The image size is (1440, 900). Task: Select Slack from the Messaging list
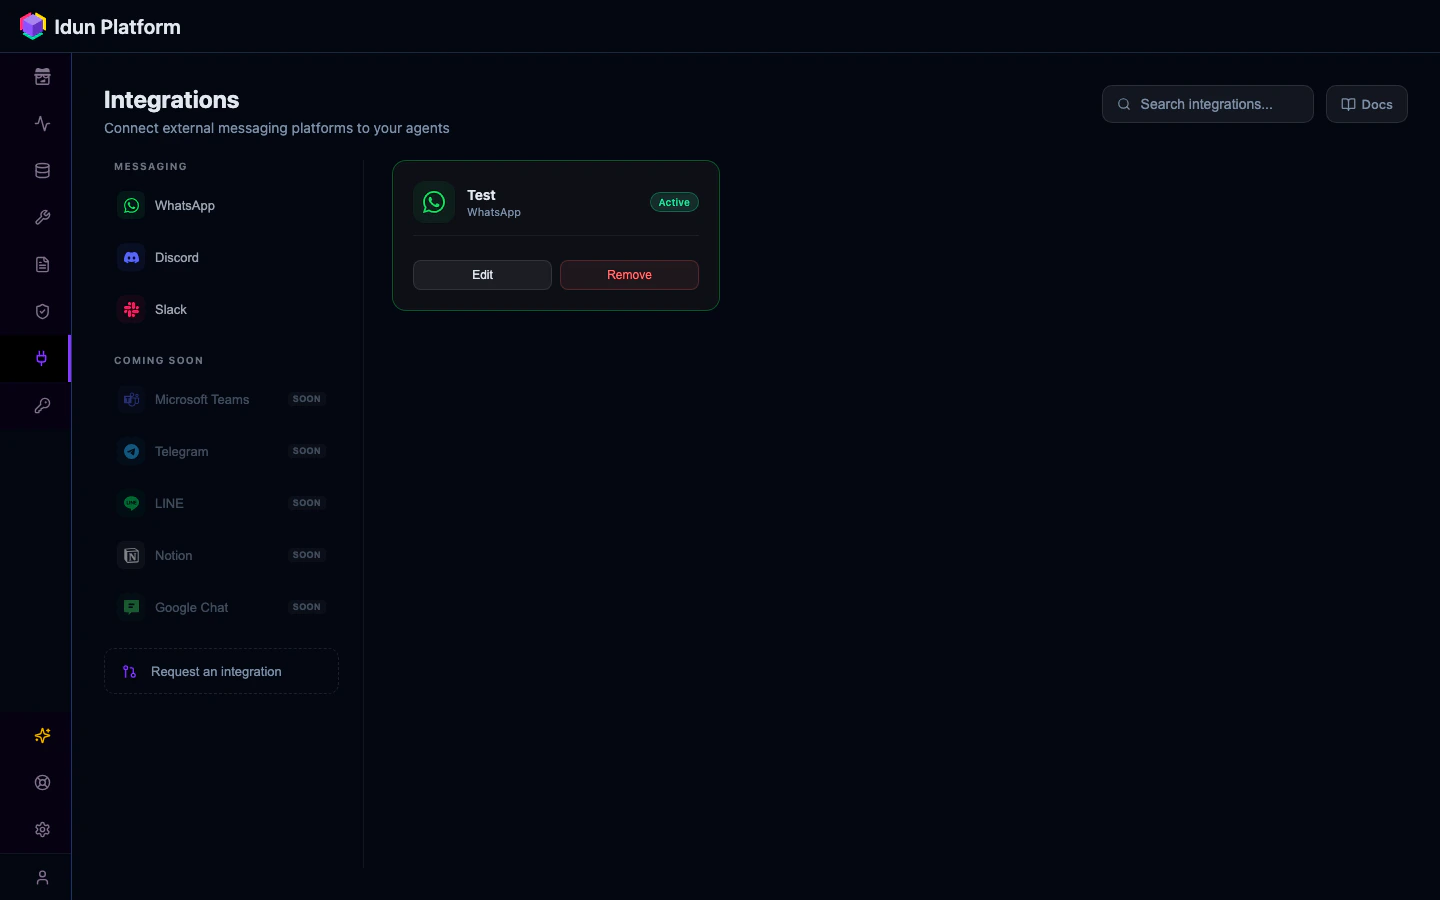170,310
